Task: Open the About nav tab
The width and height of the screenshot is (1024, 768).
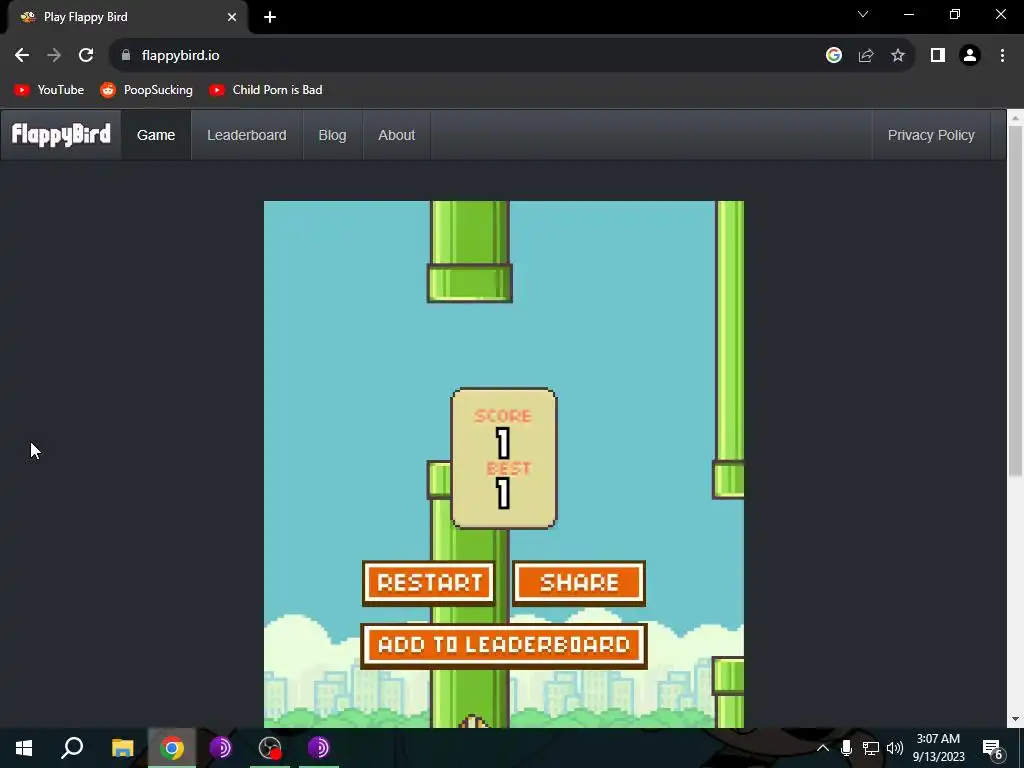Action: click(396, 135)
